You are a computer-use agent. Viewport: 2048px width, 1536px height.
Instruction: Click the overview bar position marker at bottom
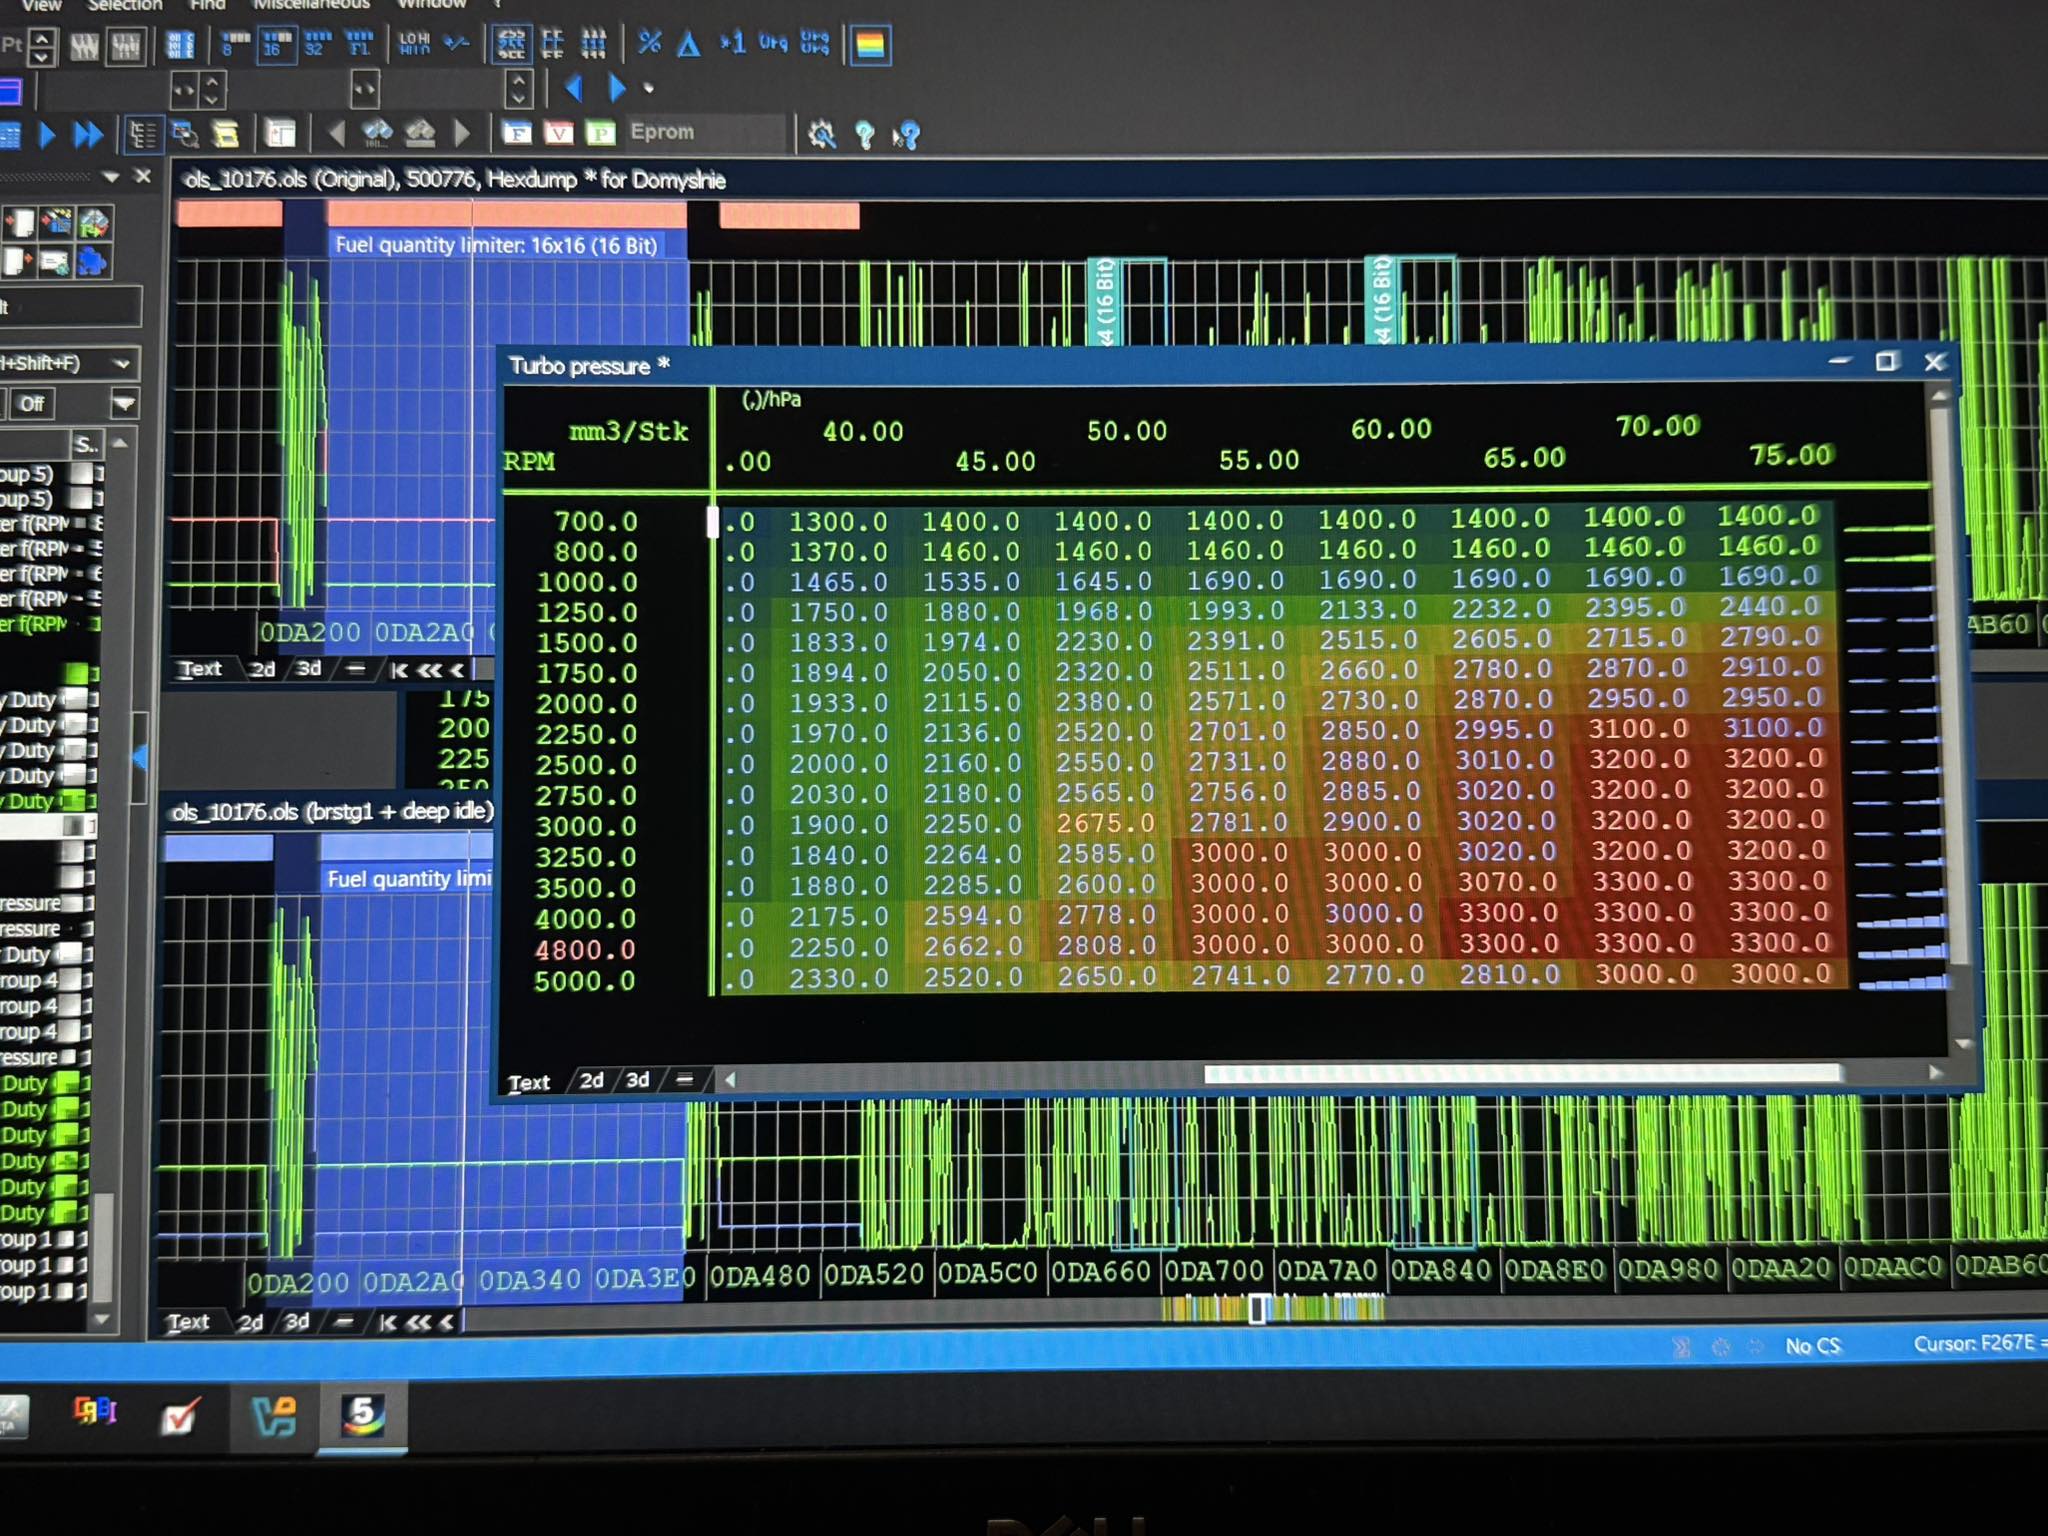pos(1258,1308)
